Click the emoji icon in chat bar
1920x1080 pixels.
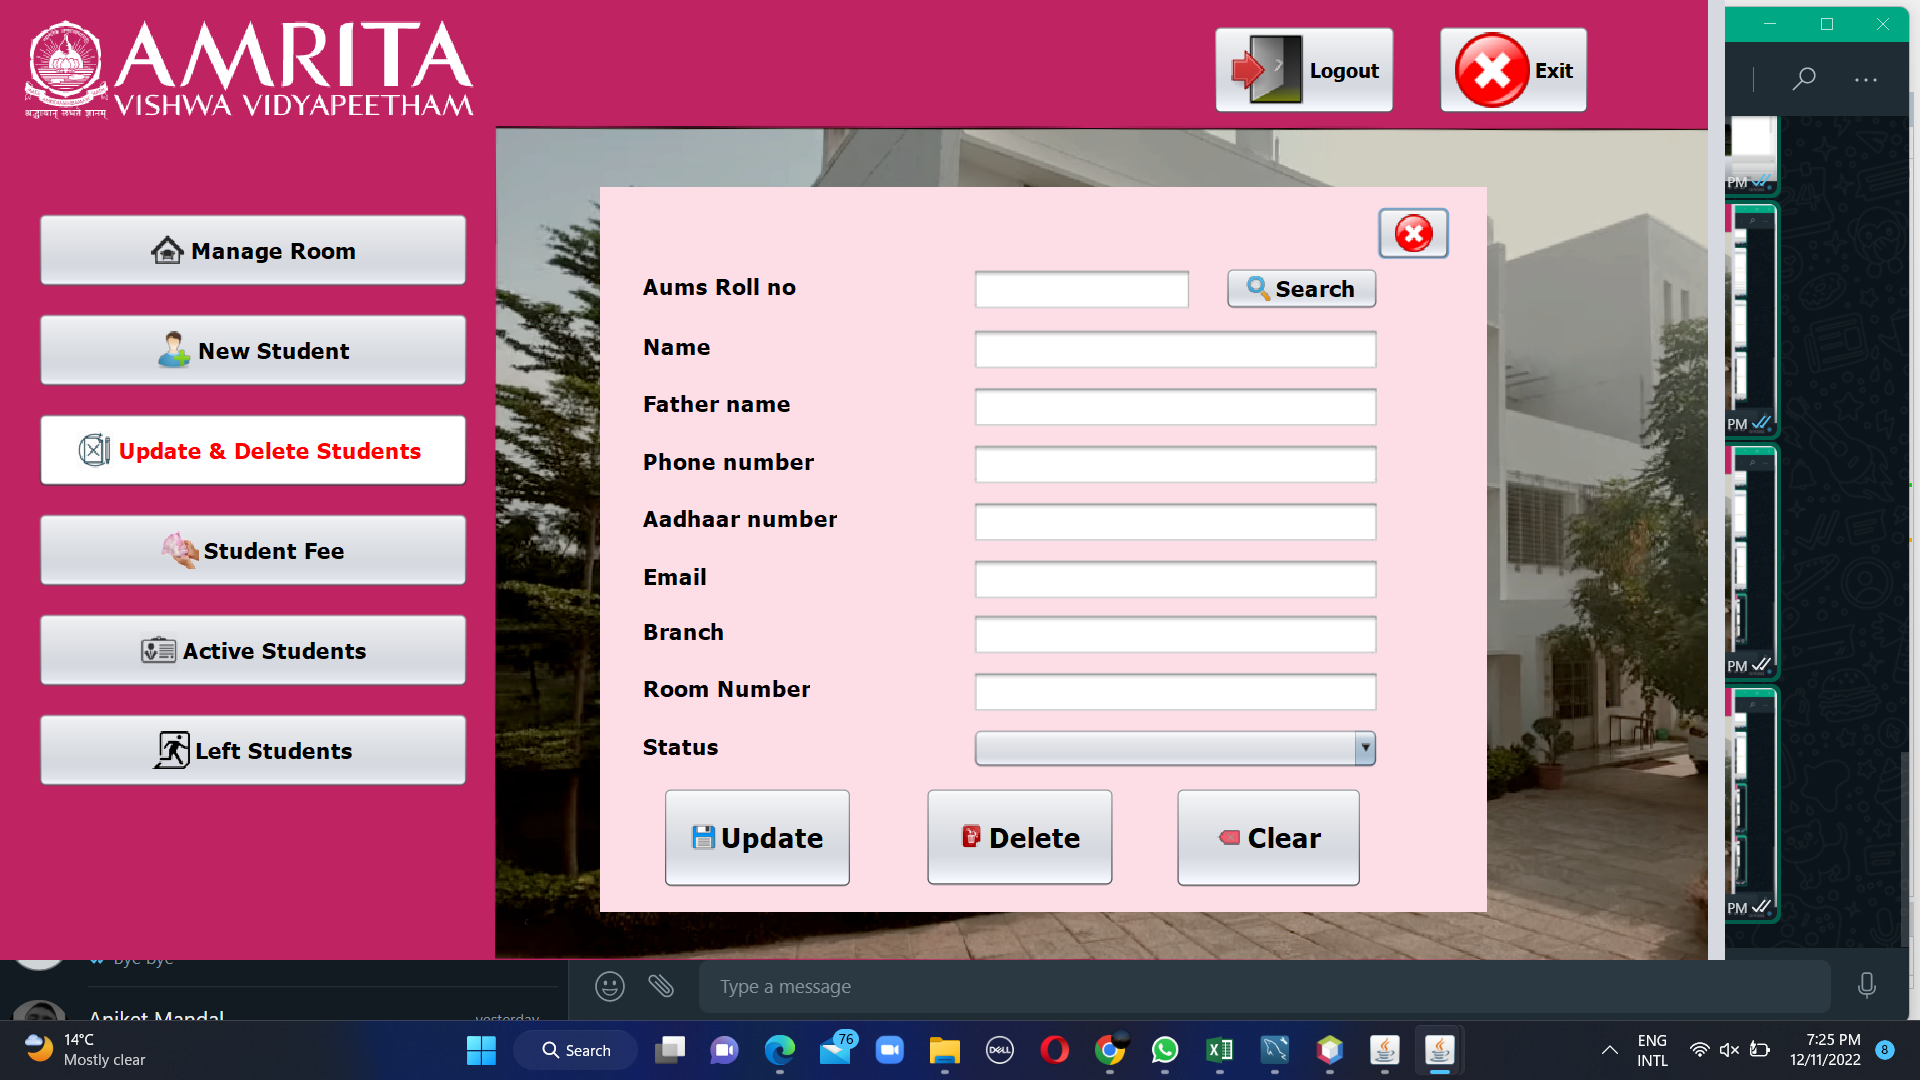pos(610,987)
